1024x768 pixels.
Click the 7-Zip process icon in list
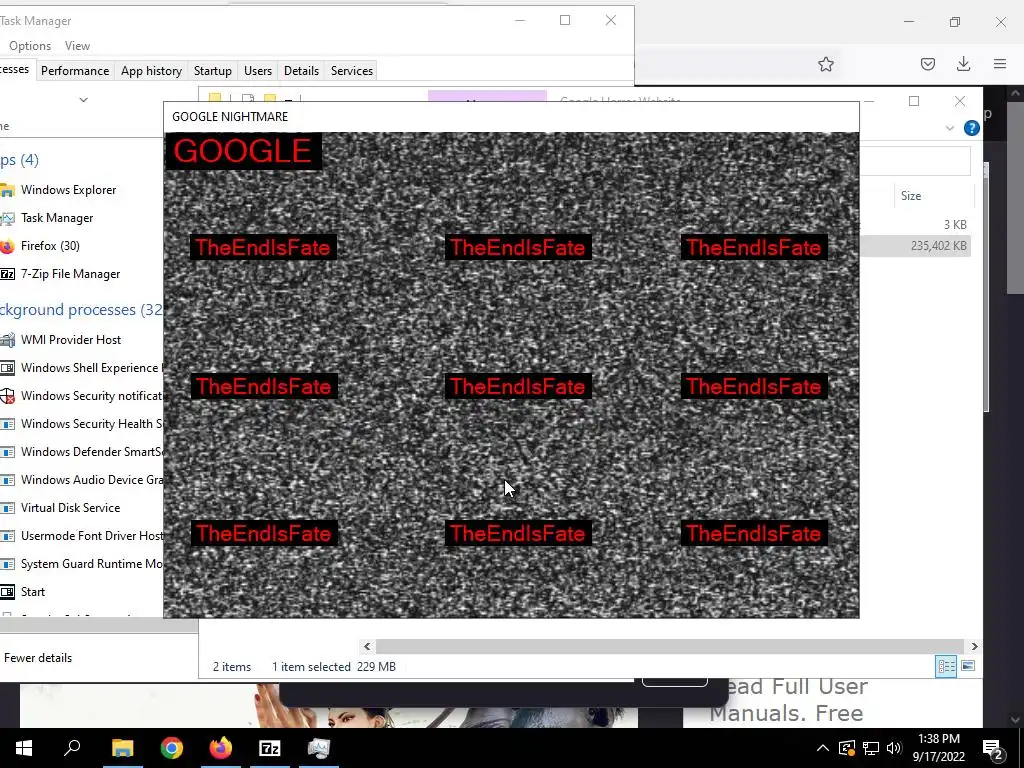pos(7,274)
